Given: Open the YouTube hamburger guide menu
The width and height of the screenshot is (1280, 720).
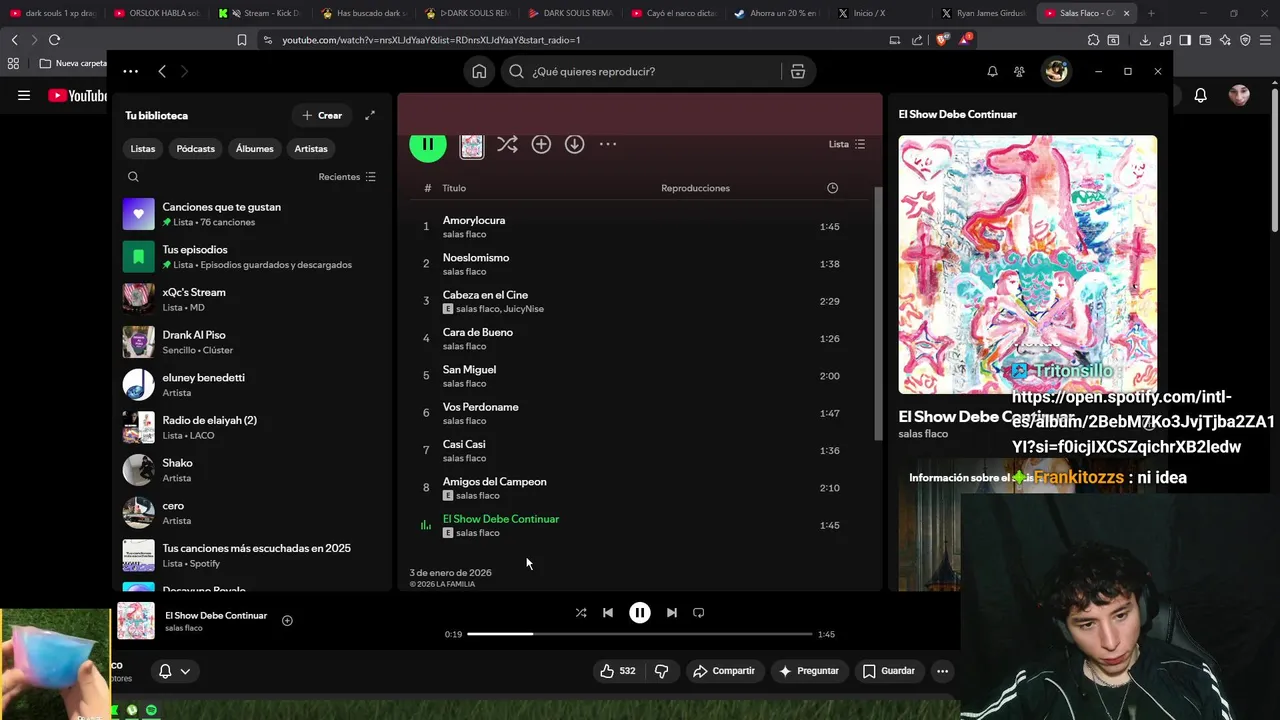Looking at the screenshot, I should (x=24, y=96).
